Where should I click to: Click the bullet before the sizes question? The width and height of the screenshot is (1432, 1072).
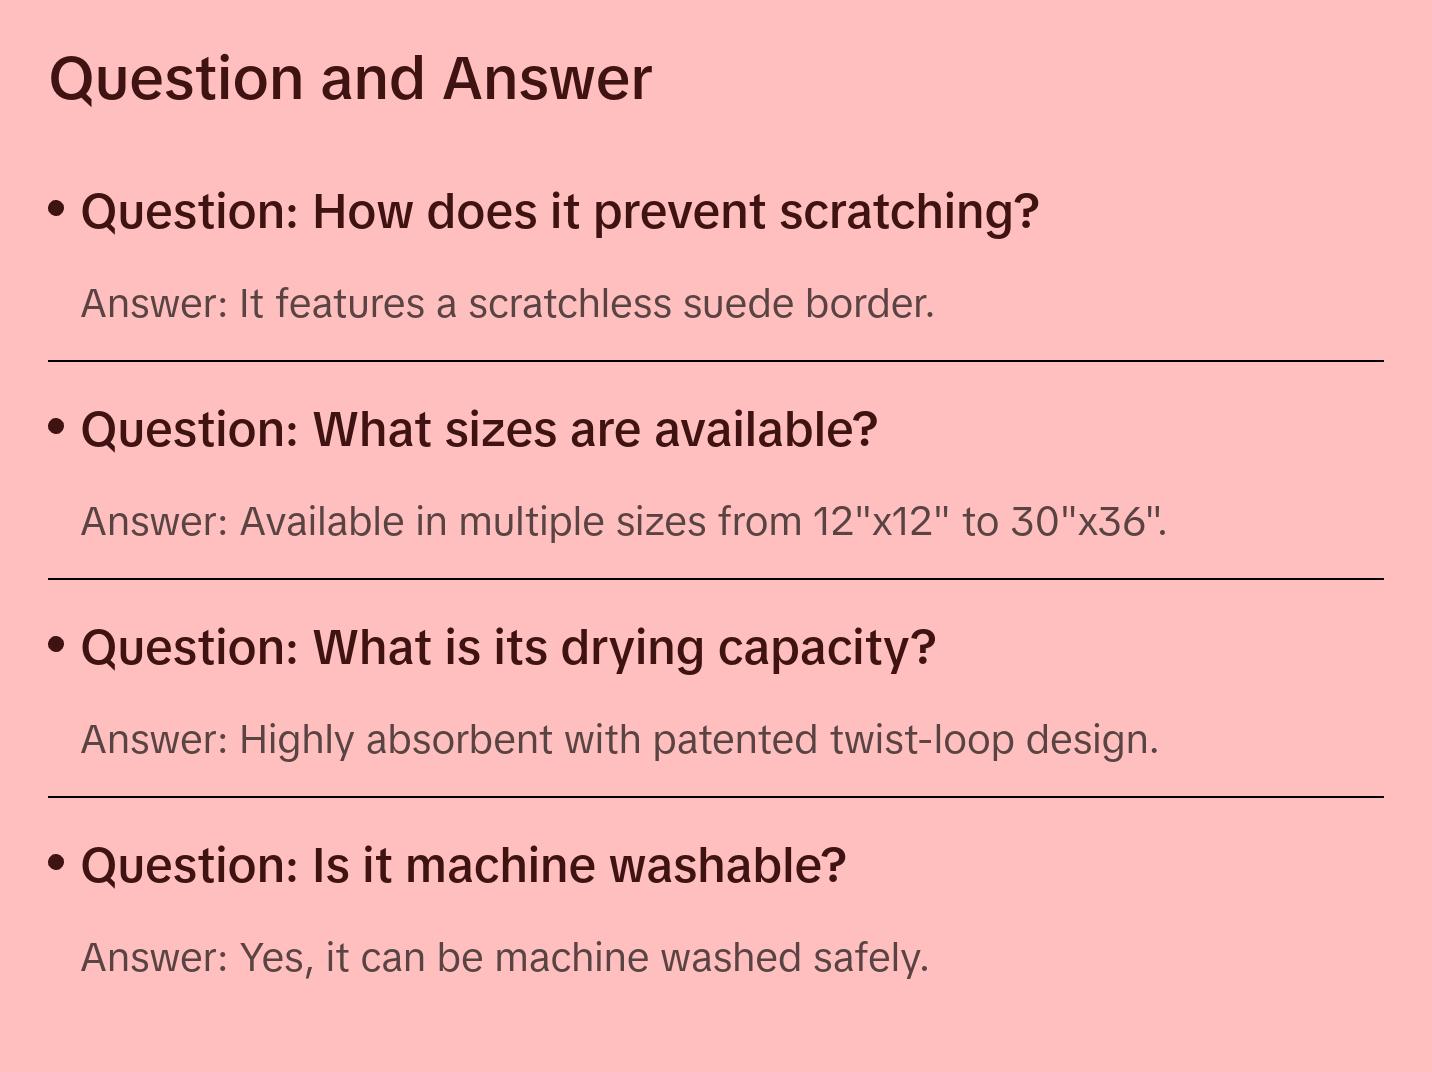pyautogui.click(x=57, y=427)
